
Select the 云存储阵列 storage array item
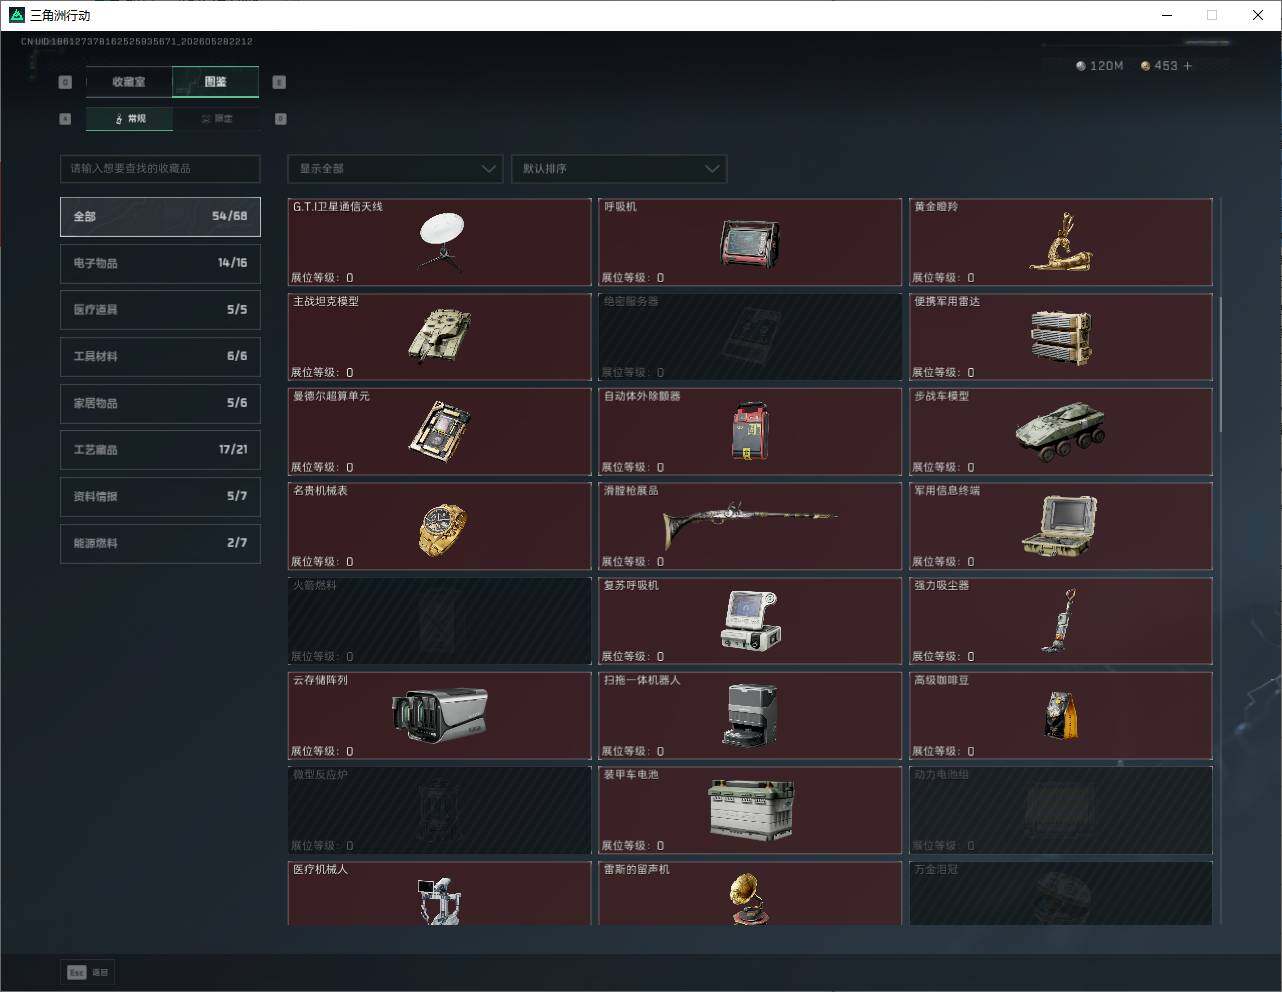coord(440,715)
